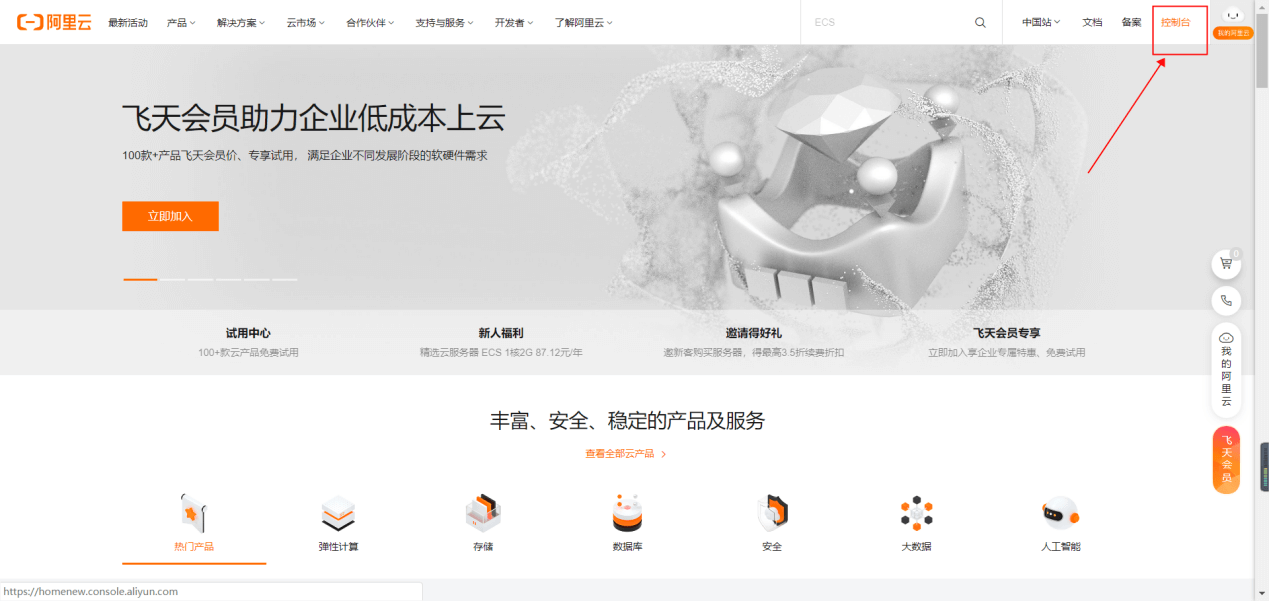Click the 飞天会员 floating badge

coord(1226,460)
